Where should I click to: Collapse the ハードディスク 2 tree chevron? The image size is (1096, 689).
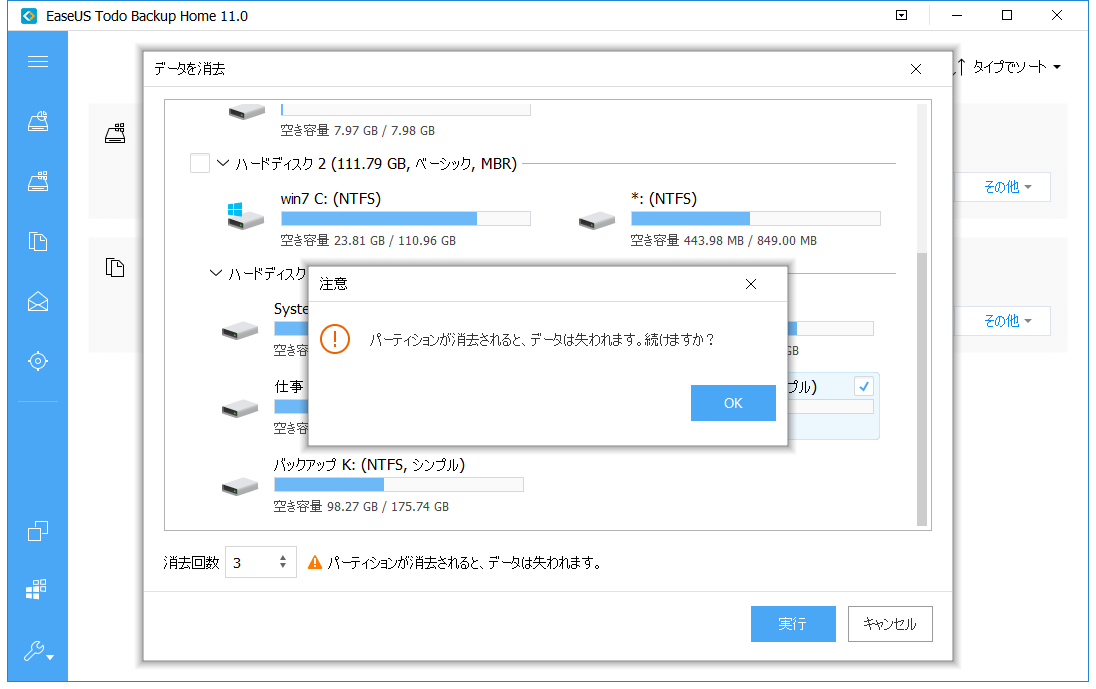(222, 163)
